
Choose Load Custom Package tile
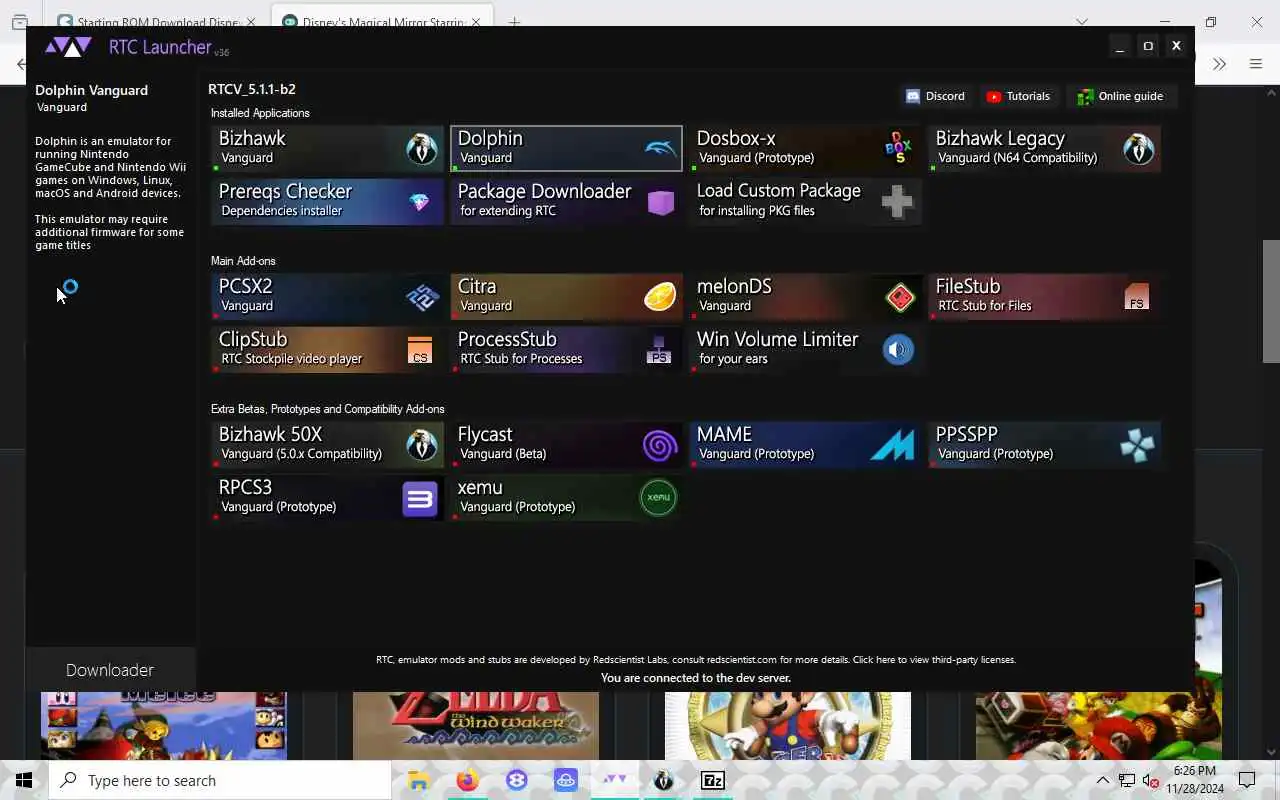point(805,201)
